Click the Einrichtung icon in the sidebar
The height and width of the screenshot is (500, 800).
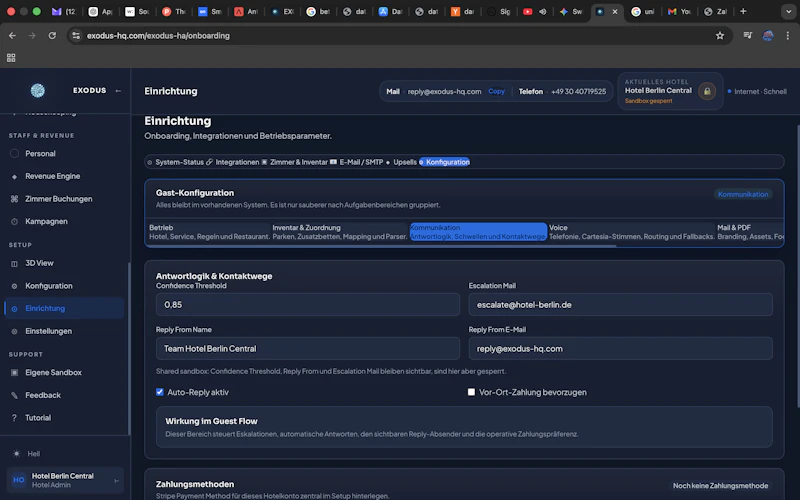(x=14, y=309)
